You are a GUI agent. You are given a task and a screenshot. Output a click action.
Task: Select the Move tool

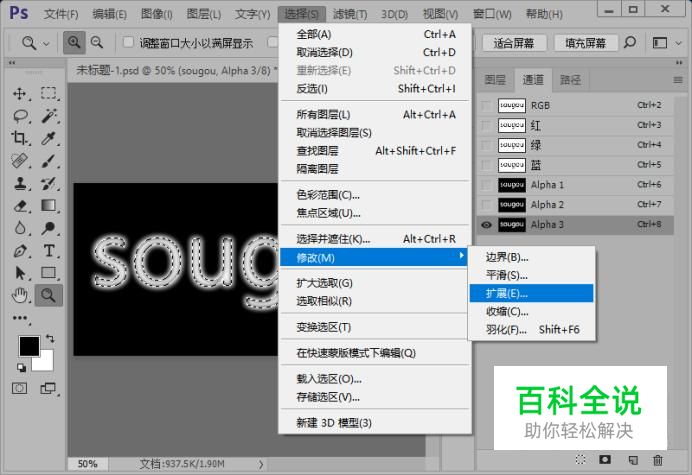(x=19, y=94)
